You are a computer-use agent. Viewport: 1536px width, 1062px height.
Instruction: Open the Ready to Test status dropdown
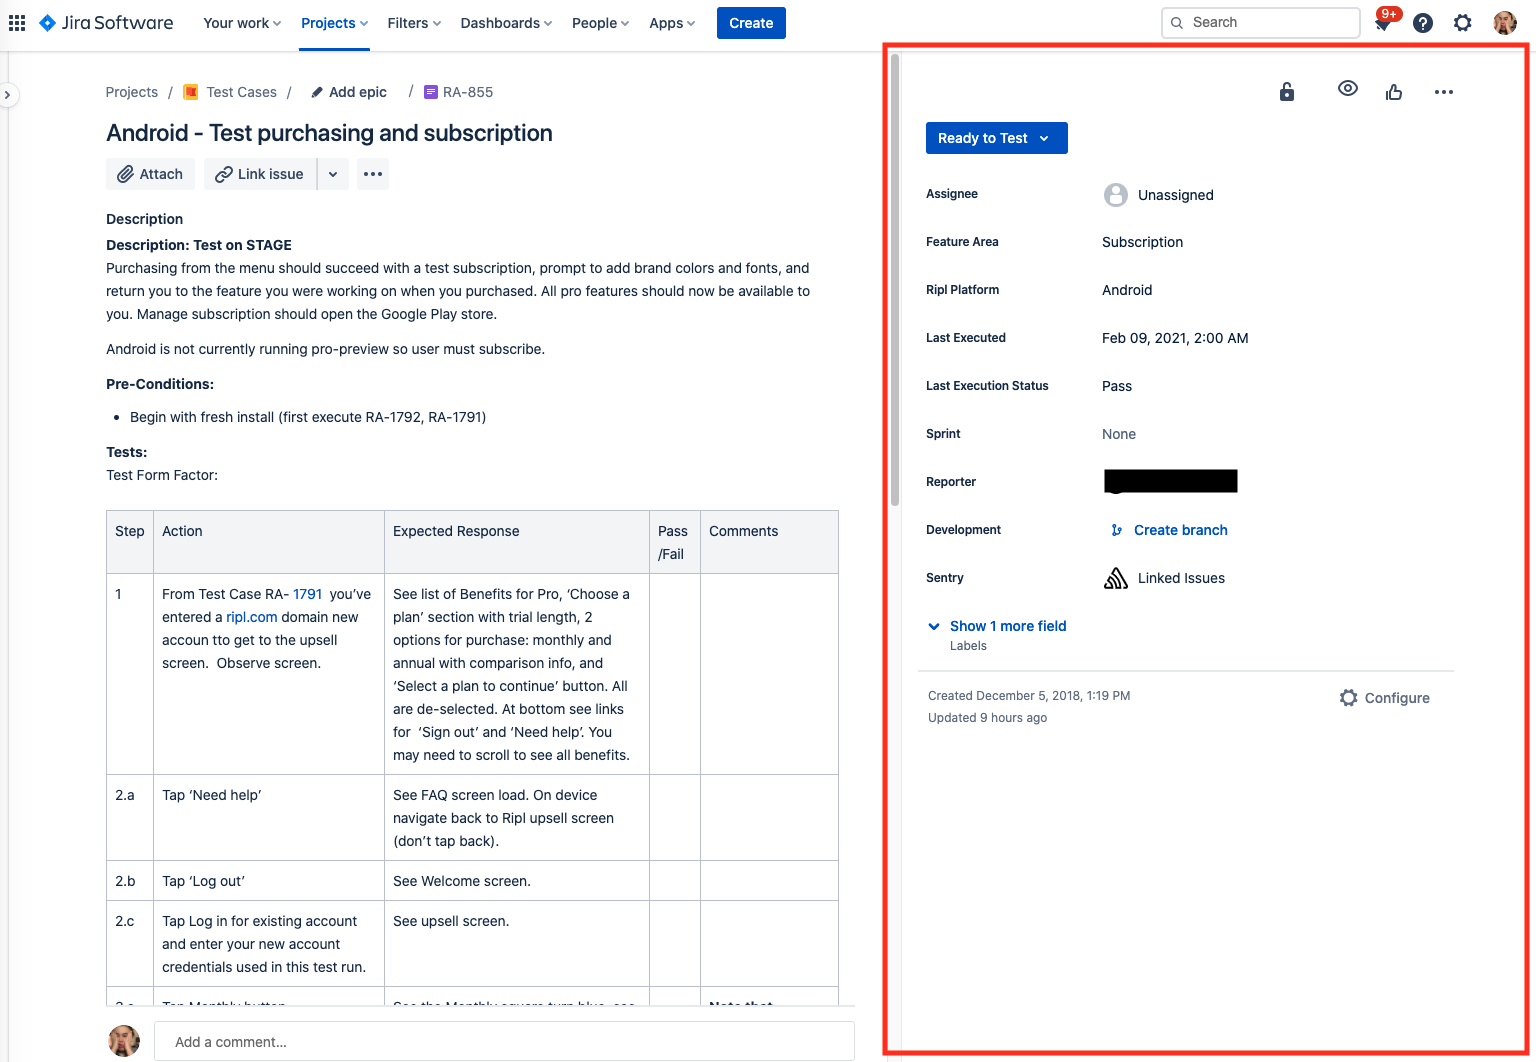[997, 138]
